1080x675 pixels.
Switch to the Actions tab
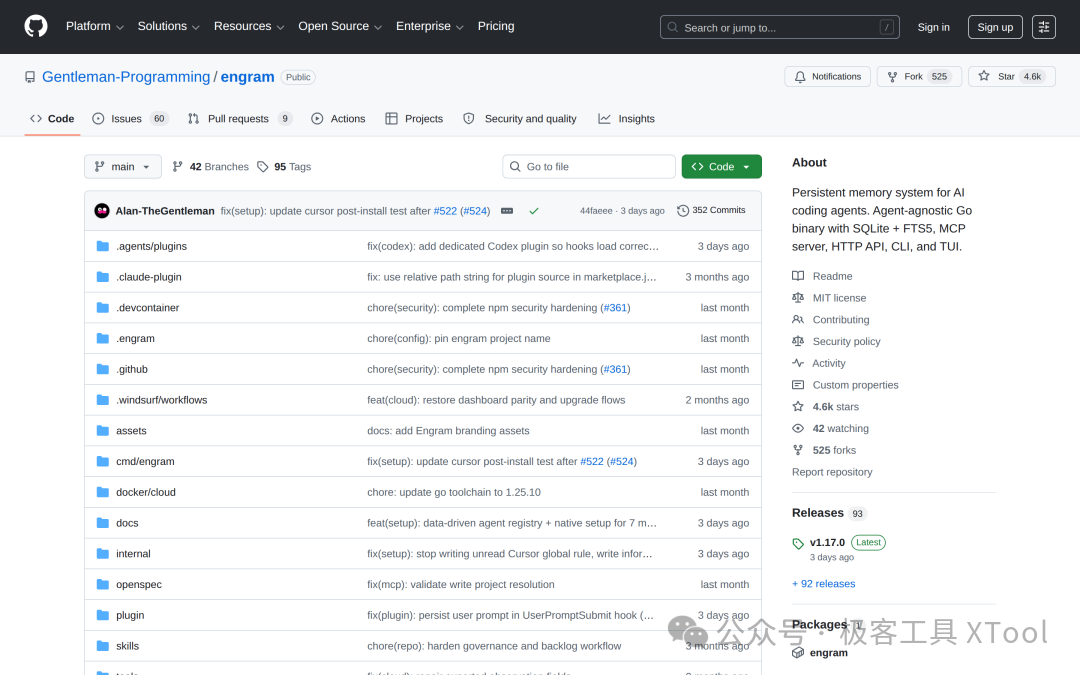pyautogui.click(x=338, y=118)
